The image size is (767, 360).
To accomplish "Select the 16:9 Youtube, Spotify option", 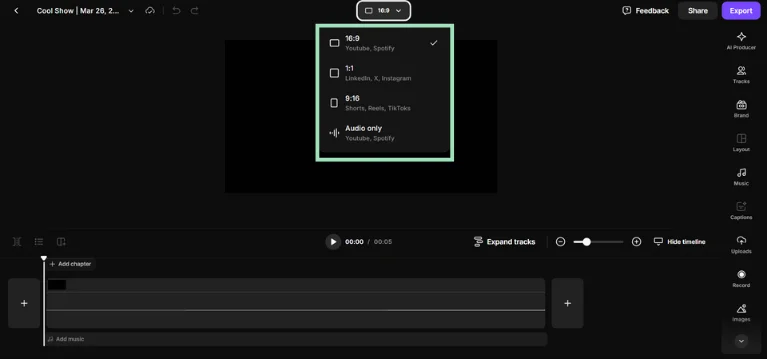I will coord(384,43).
